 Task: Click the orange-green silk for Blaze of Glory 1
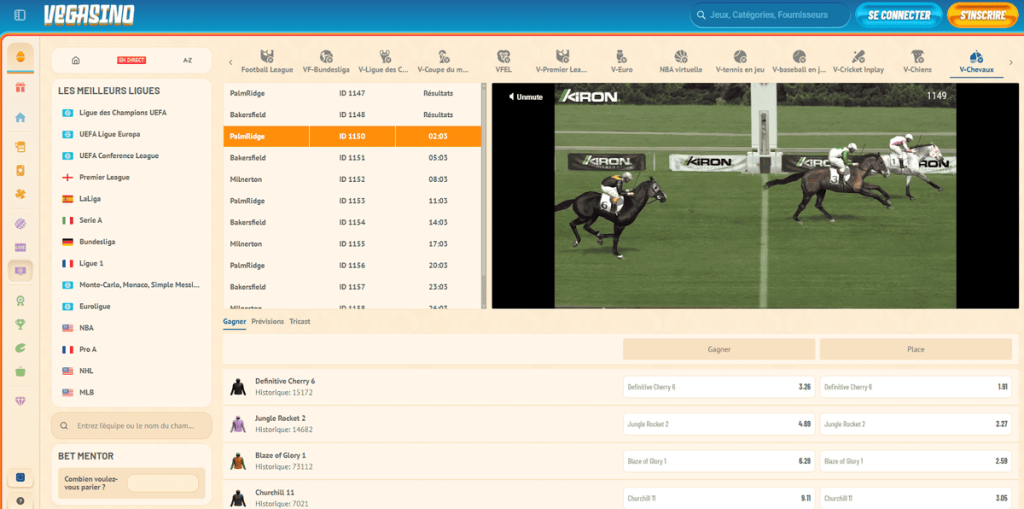tap(237, 461)
